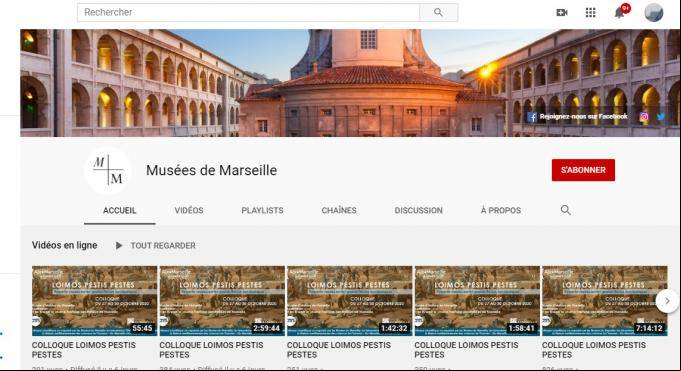Subscribe with the S'ABONNER button
Image resolution: width=681 pixels, height=371 pixels.
(583, 170)
